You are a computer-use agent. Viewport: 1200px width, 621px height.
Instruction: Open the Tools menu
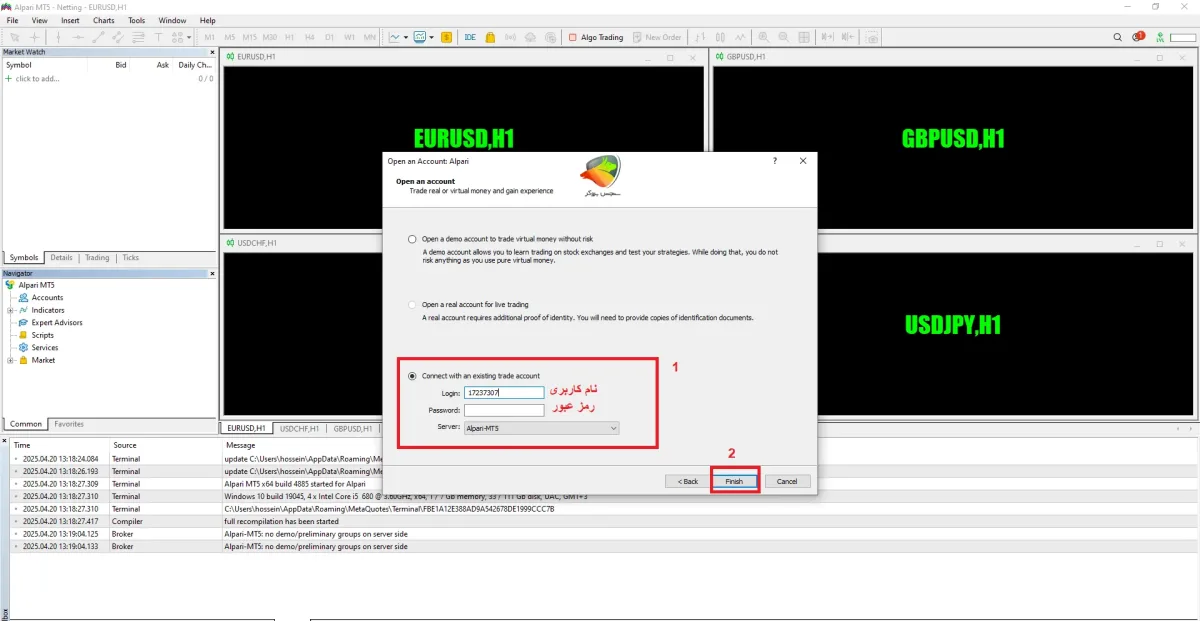coord(136,20)
